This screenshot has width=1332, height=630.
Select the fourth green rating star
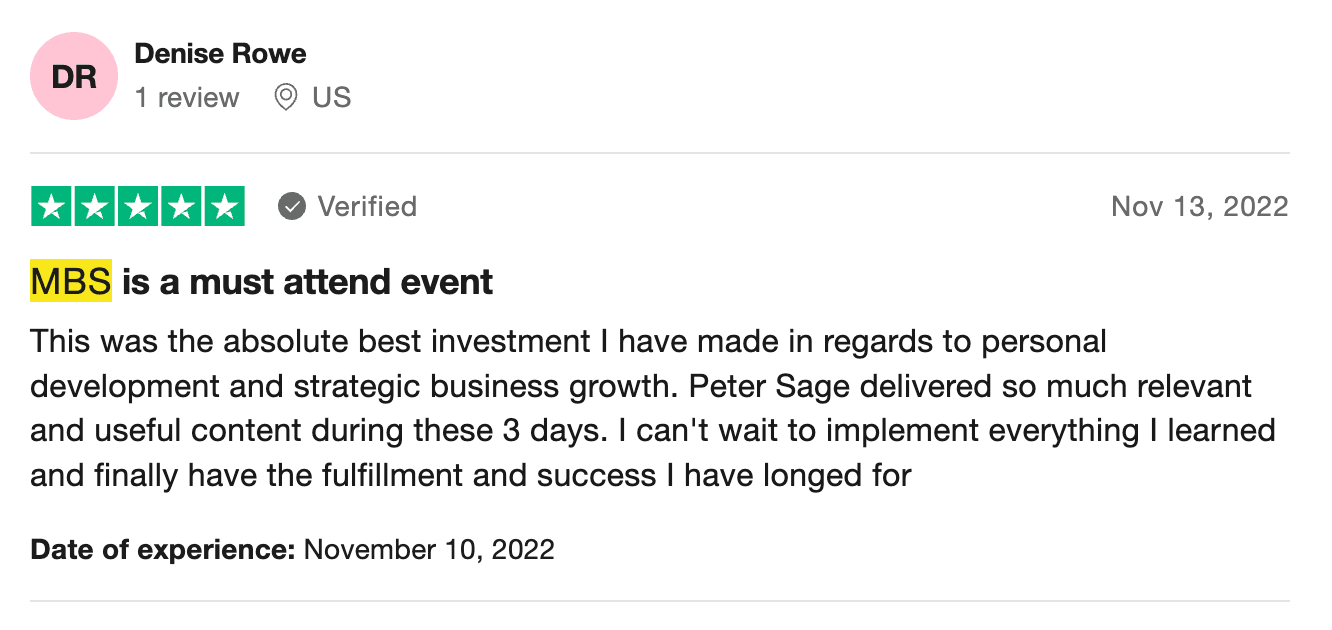pos(181,207)
